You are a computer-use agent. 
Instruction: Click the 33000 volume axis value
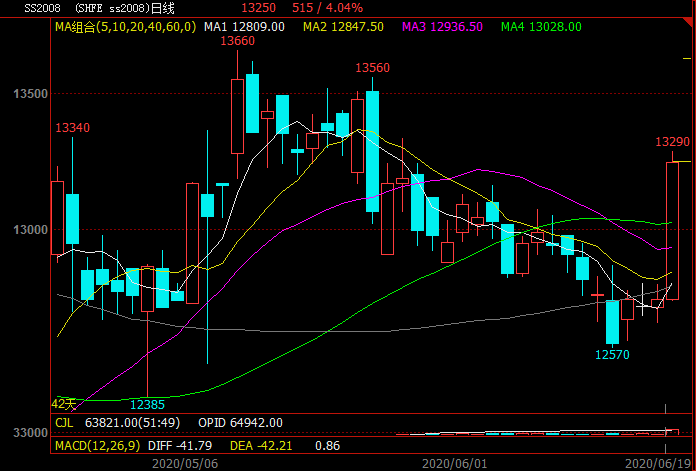[x=30, y=433]
